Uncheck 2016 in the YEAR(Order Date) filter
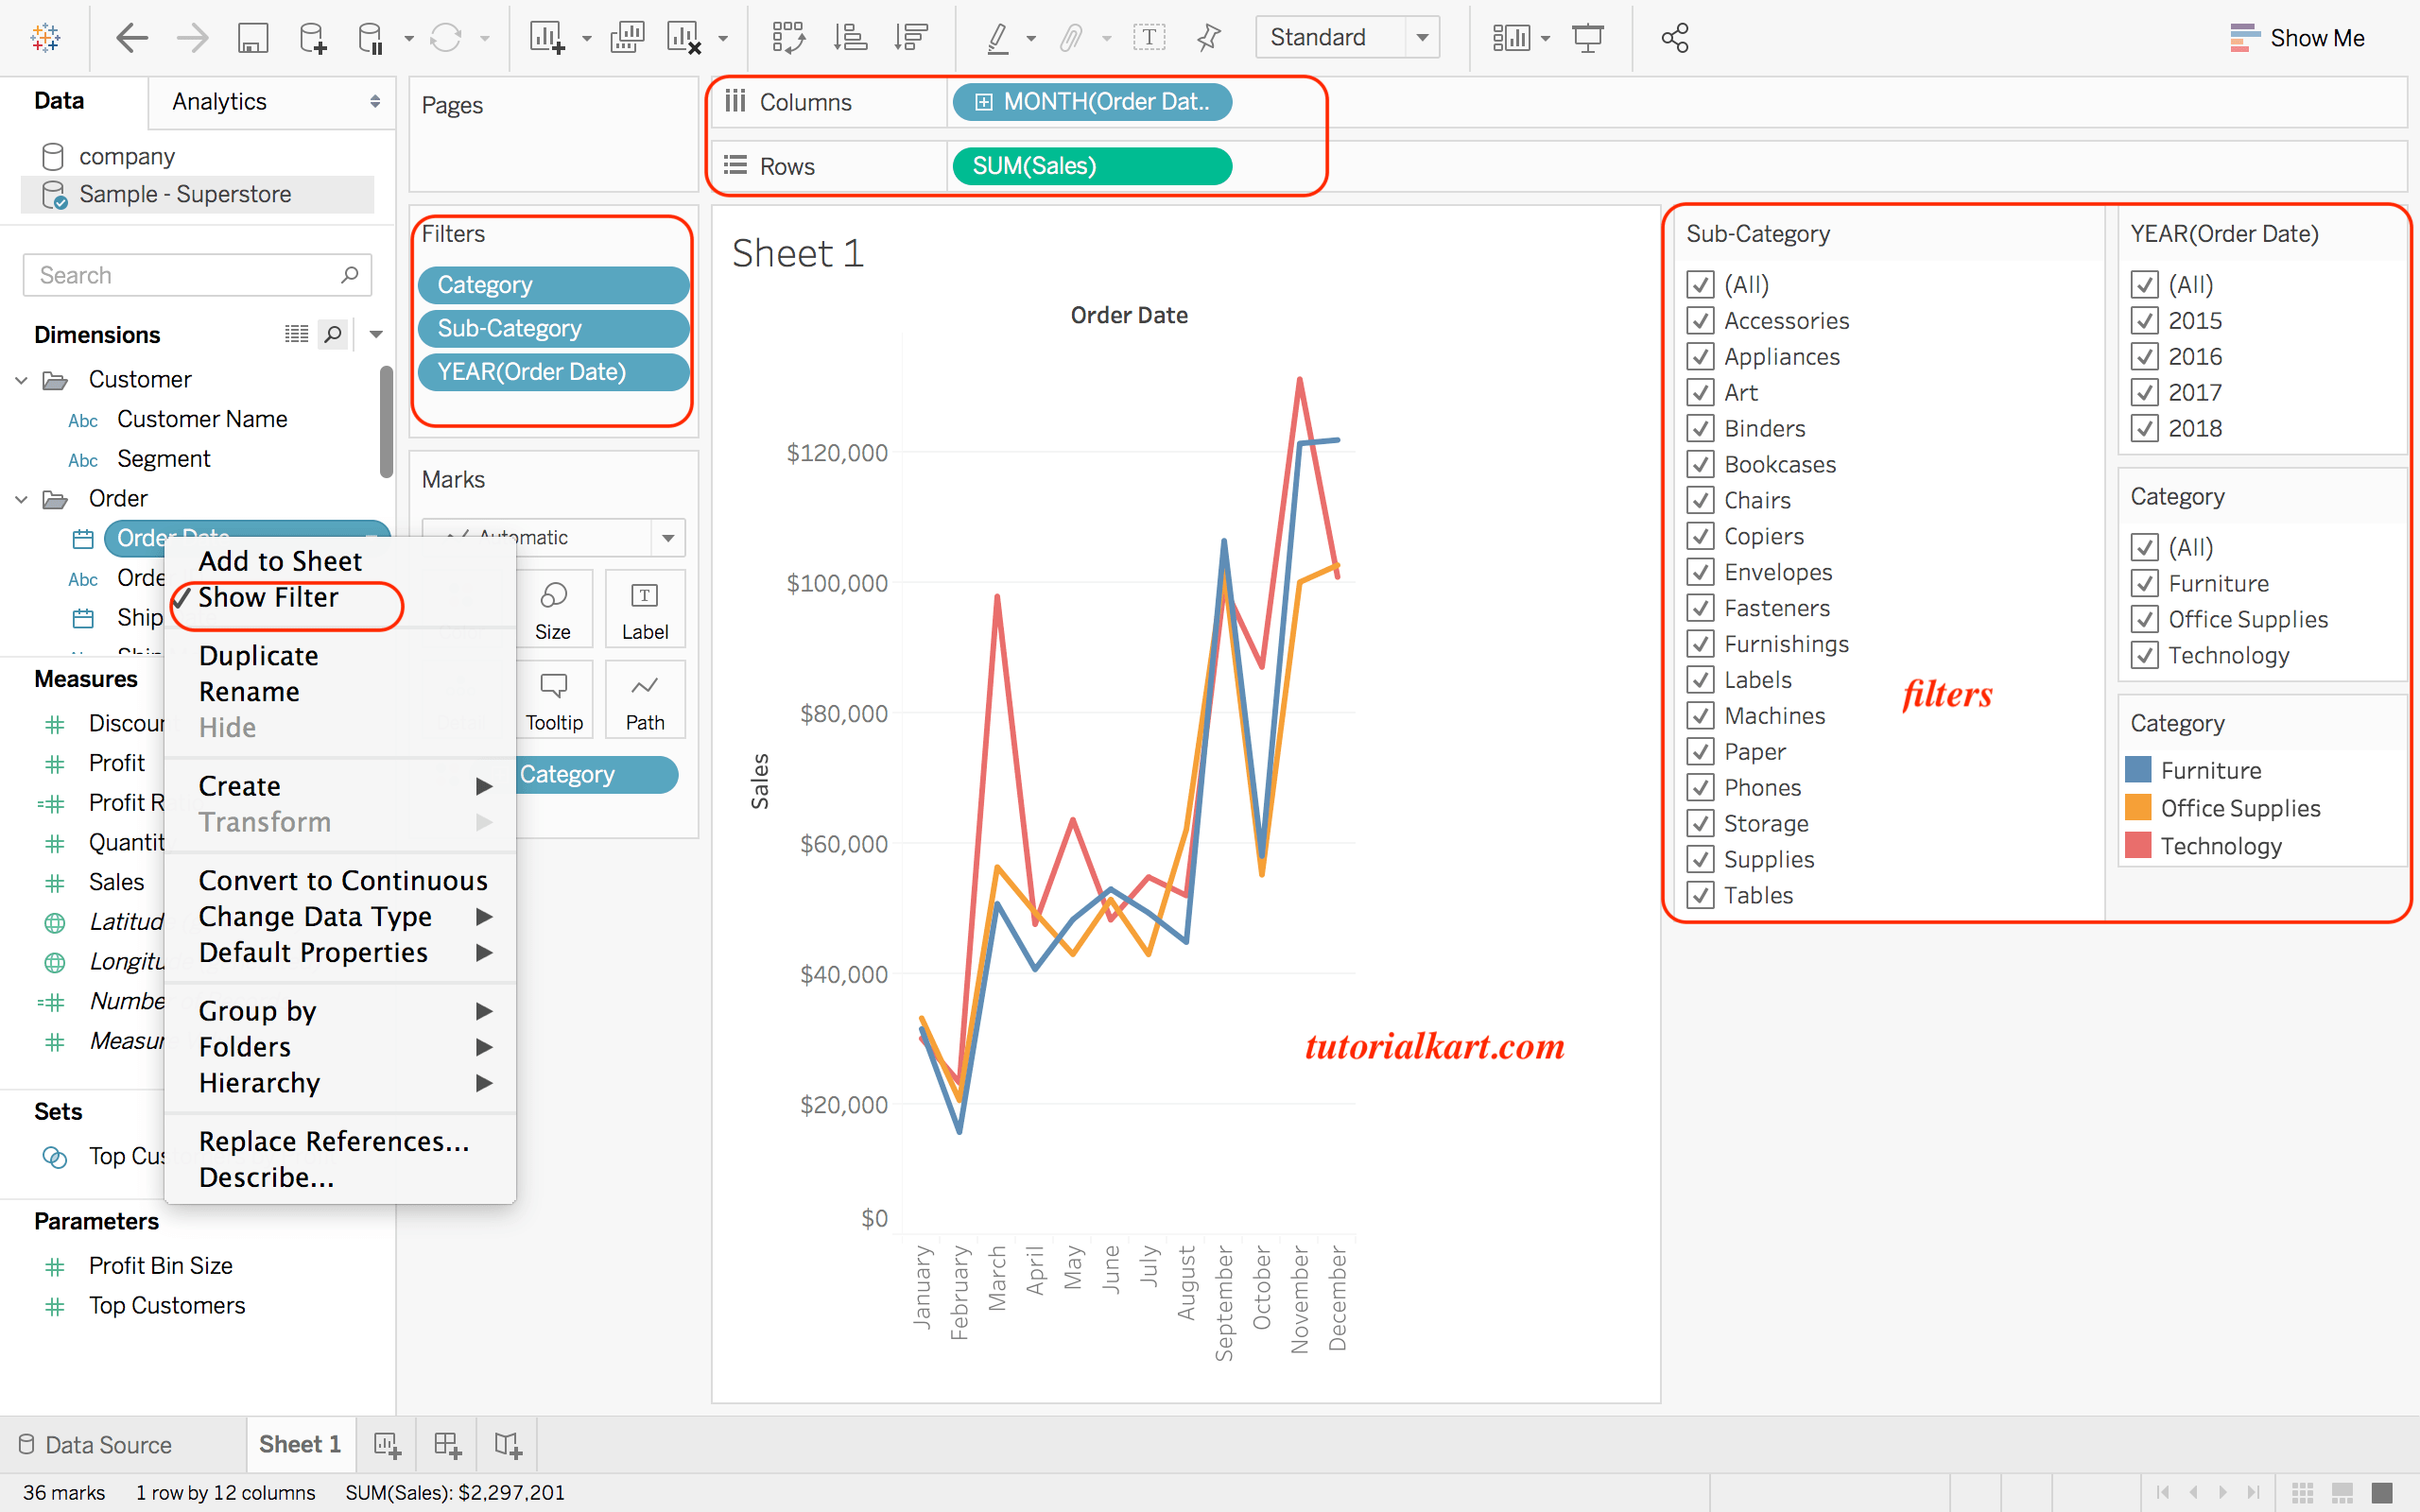This screenshot has height=1512, width=2420. [2144, 356]
